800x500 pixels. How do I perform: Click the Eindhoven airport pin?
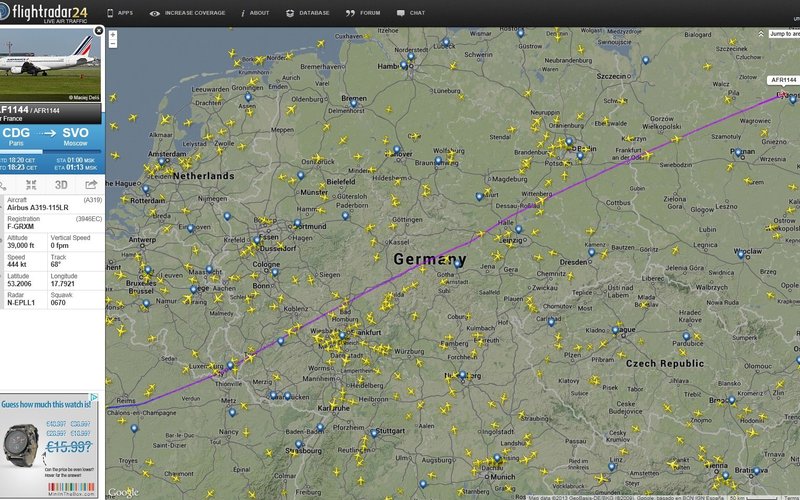click(190, 229)
